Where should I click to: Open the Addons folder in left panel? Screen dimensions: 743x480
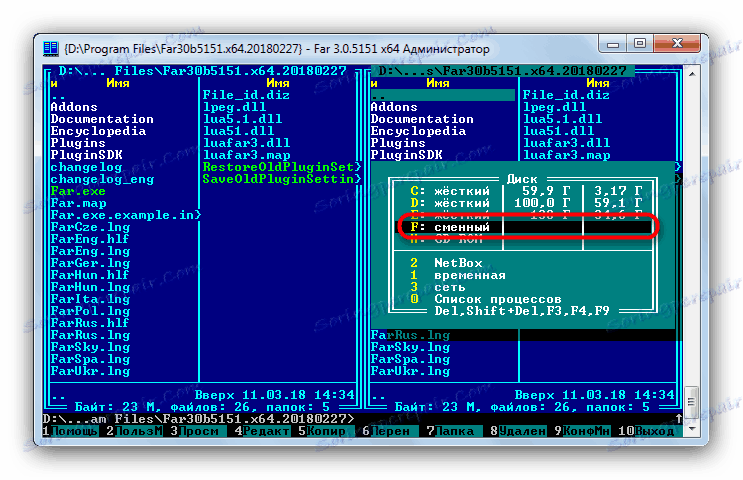(x=74, y=107)
